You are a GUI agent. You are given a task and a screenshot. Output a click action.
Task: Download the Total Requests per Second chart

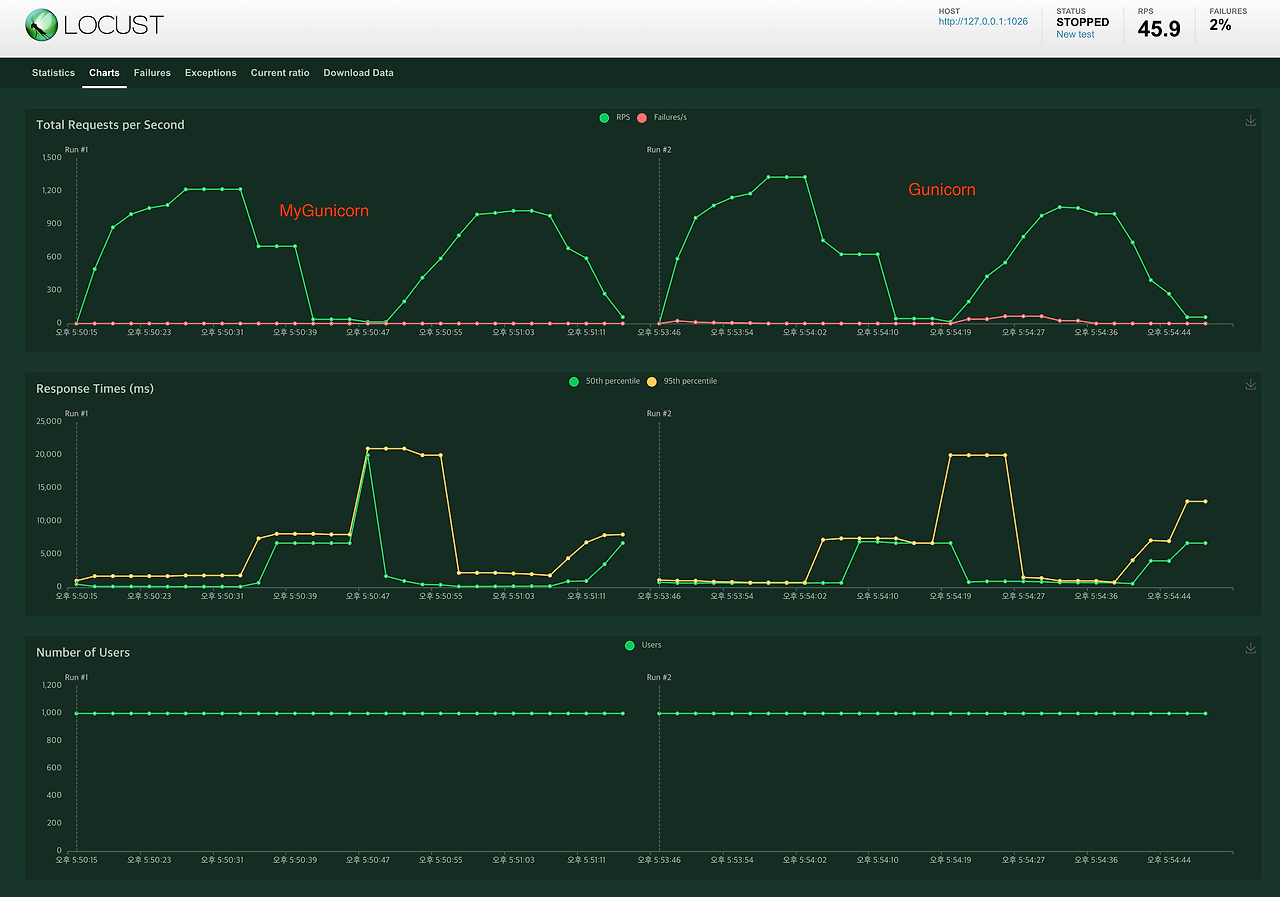1250,121
